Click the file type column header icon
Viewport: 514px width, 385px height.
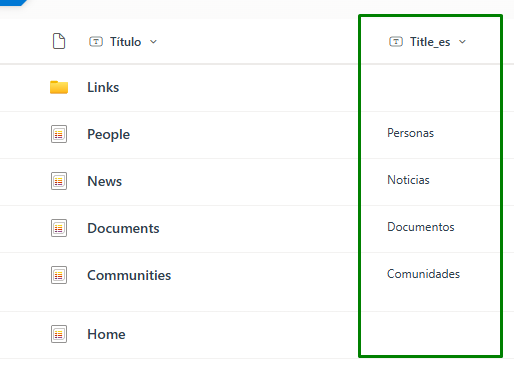[59, 41]
